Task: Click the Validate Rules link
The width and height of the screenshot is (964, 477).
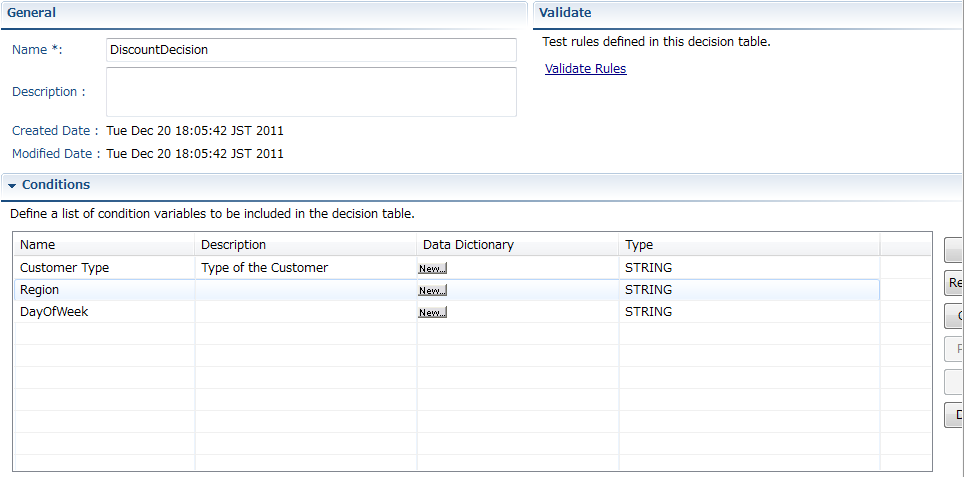Action: pos(585,69)
